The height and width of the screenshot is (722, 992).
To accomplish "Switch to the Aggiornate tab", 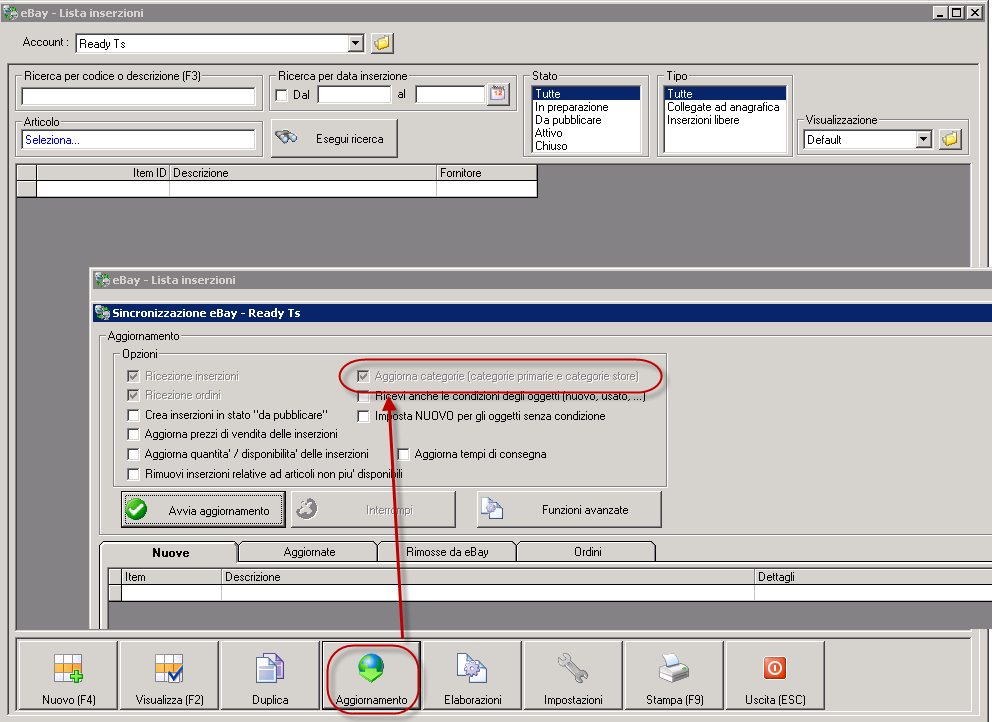I will point(309,552).
